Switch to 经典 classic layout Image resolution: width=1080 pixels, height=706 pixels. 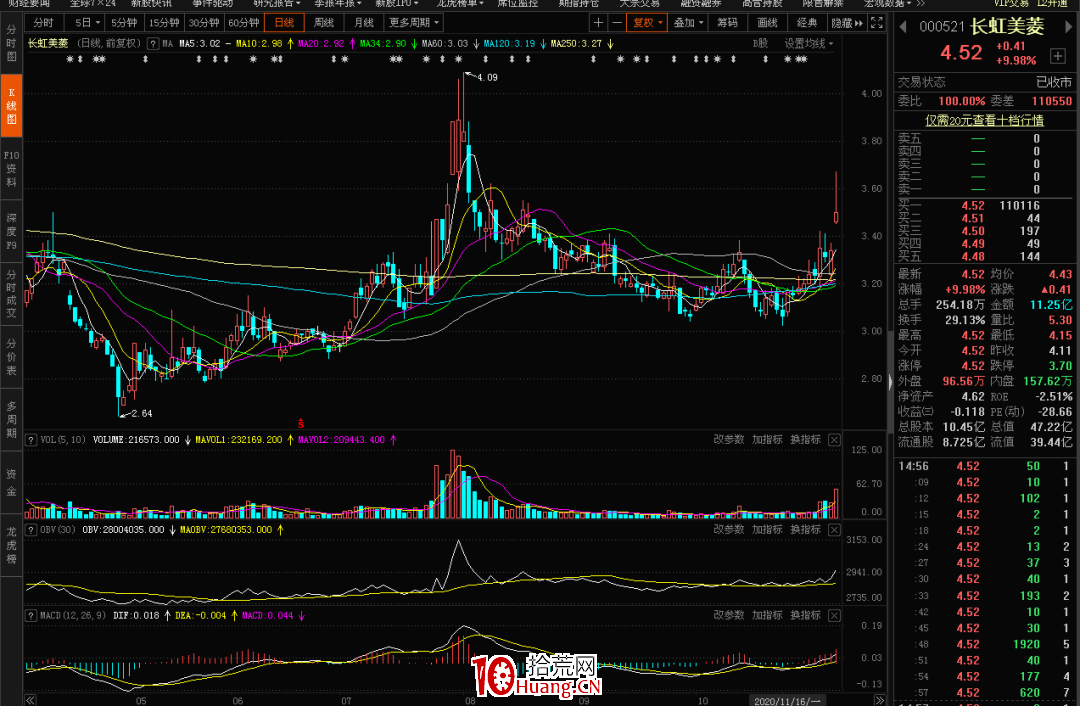tap(807, 23)
